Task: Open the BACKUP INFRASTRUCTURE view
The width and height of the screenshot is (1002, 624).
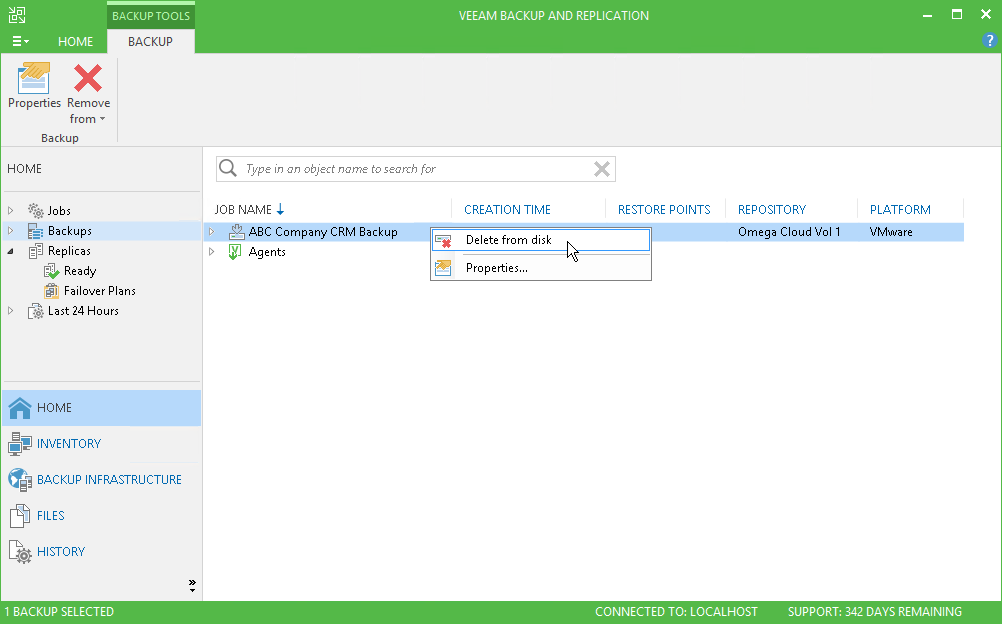Action: 102,480
